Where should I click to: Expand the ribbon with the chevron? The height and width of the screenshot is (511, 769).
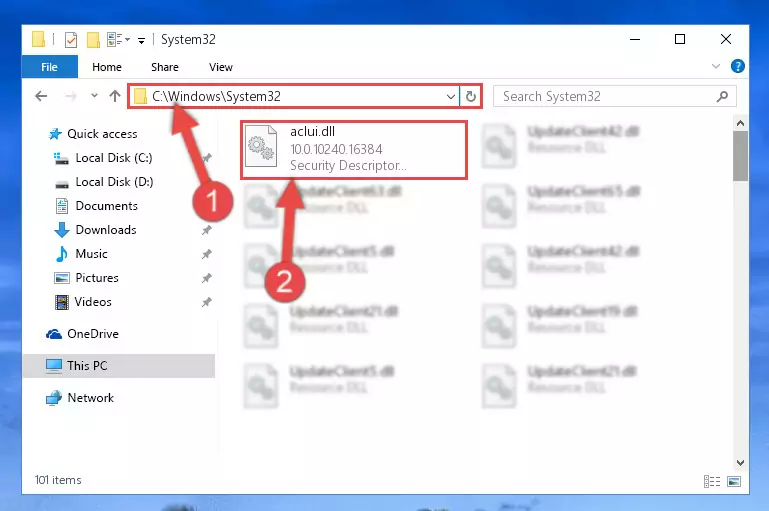pyautogui.click(x=716, y=66)
